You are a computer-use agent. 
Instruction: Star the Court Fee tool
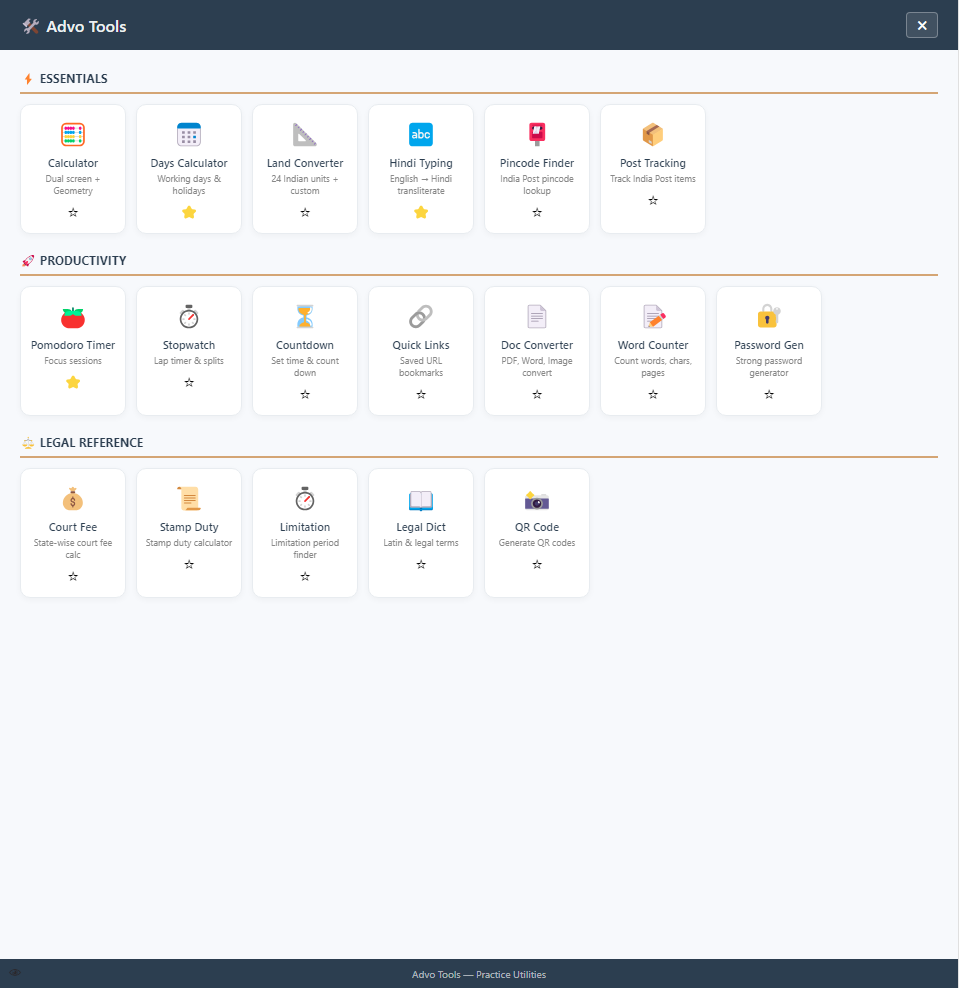point(73,577)
